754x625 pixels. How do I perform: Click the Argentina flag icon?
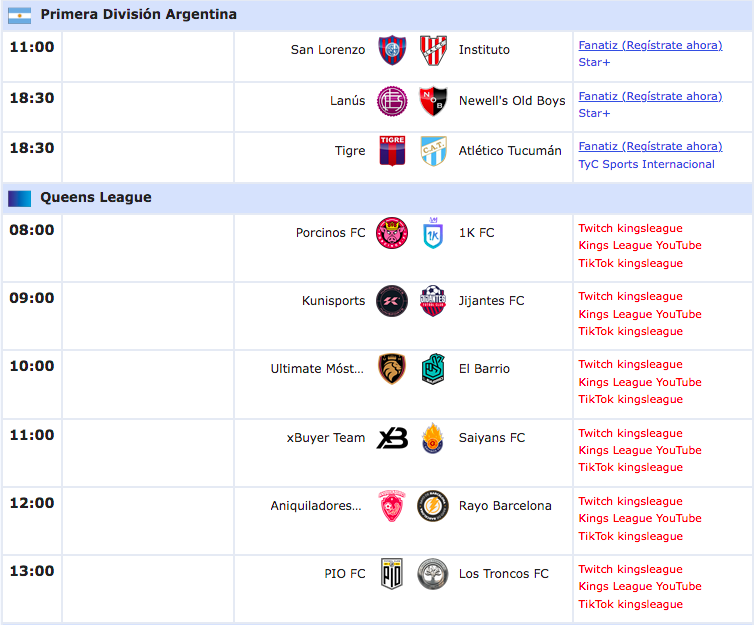20,16
